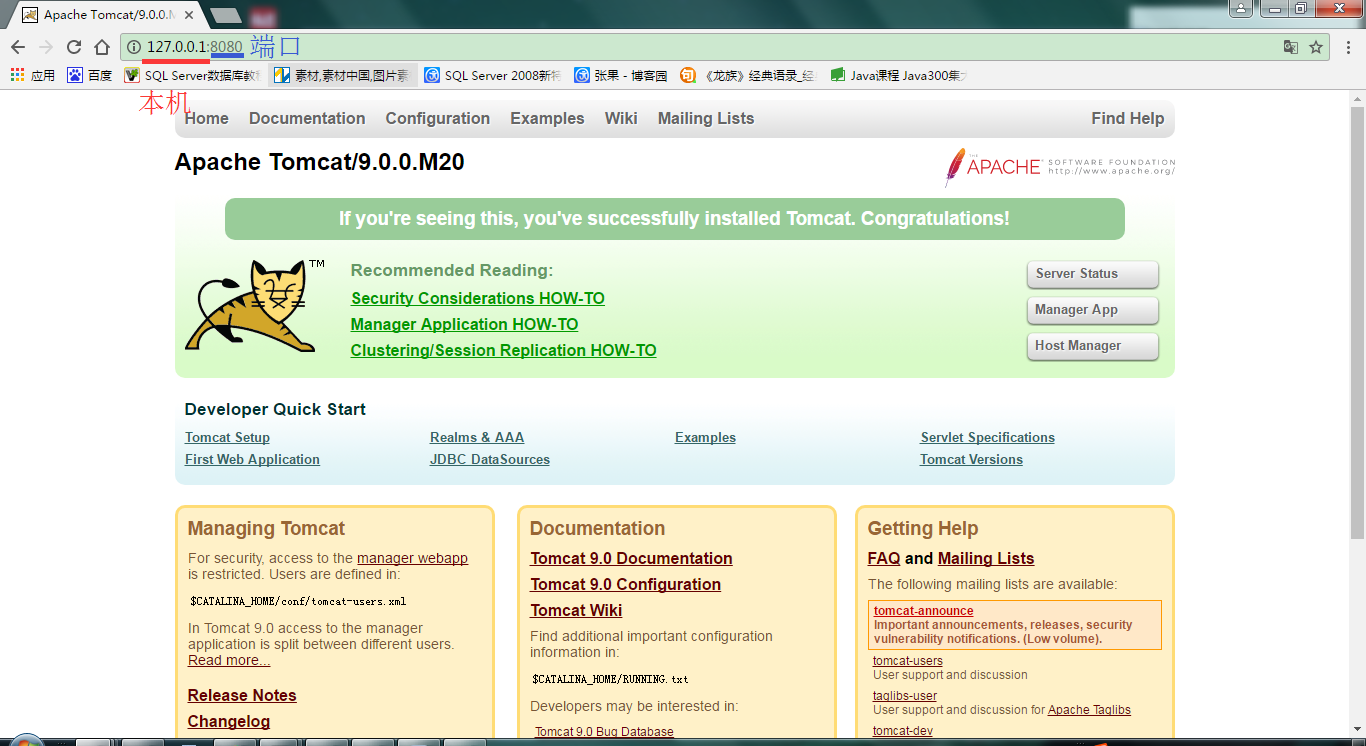Open Tomcat 9.0 Configuration link
This screenshot has height=746, width=1366.
(625, 584)
